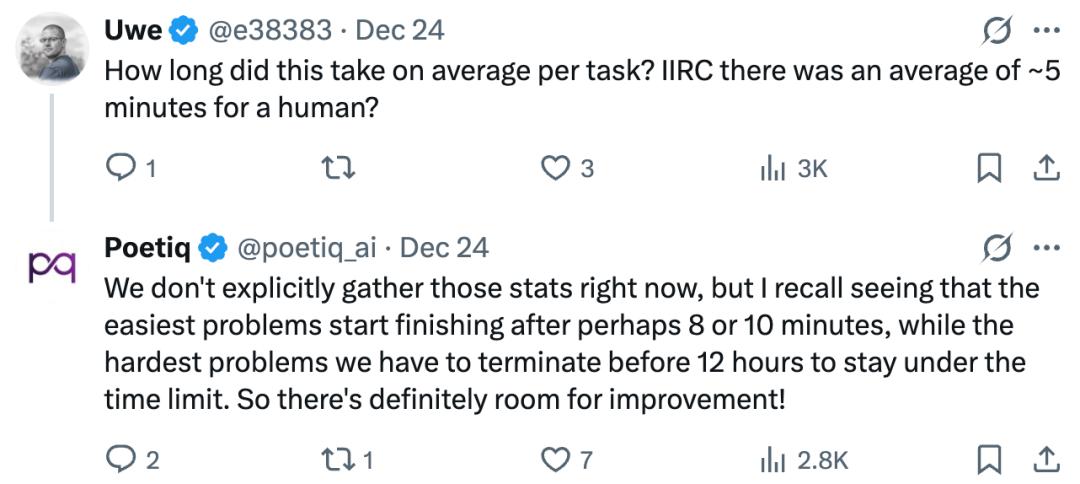
Task: Open Poetiq's profile logo avatar
Action: pyautogui.click(x=52, y=267)
